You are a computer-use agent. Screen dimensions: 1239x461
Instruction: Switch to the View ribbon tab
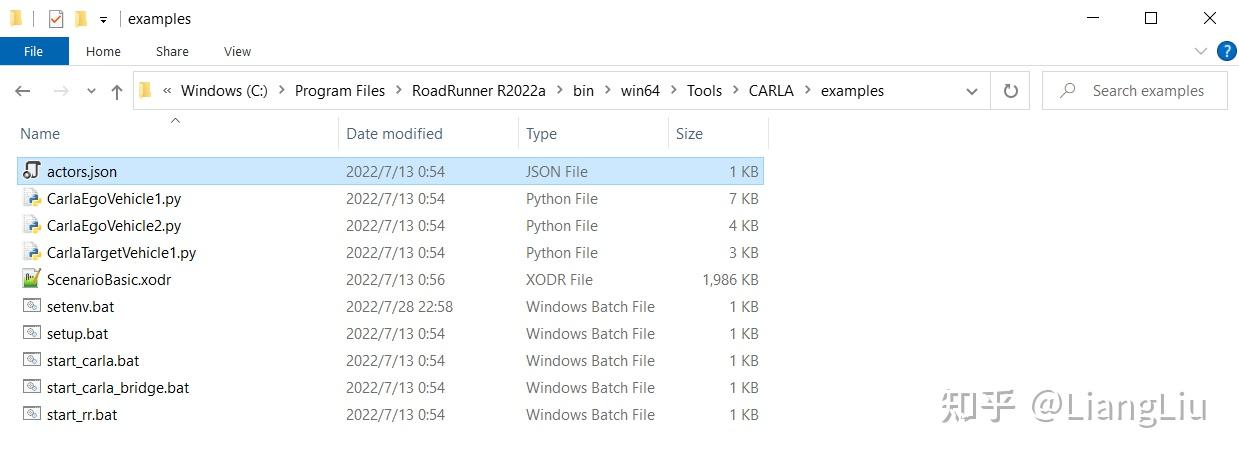[x=237, y=51]
